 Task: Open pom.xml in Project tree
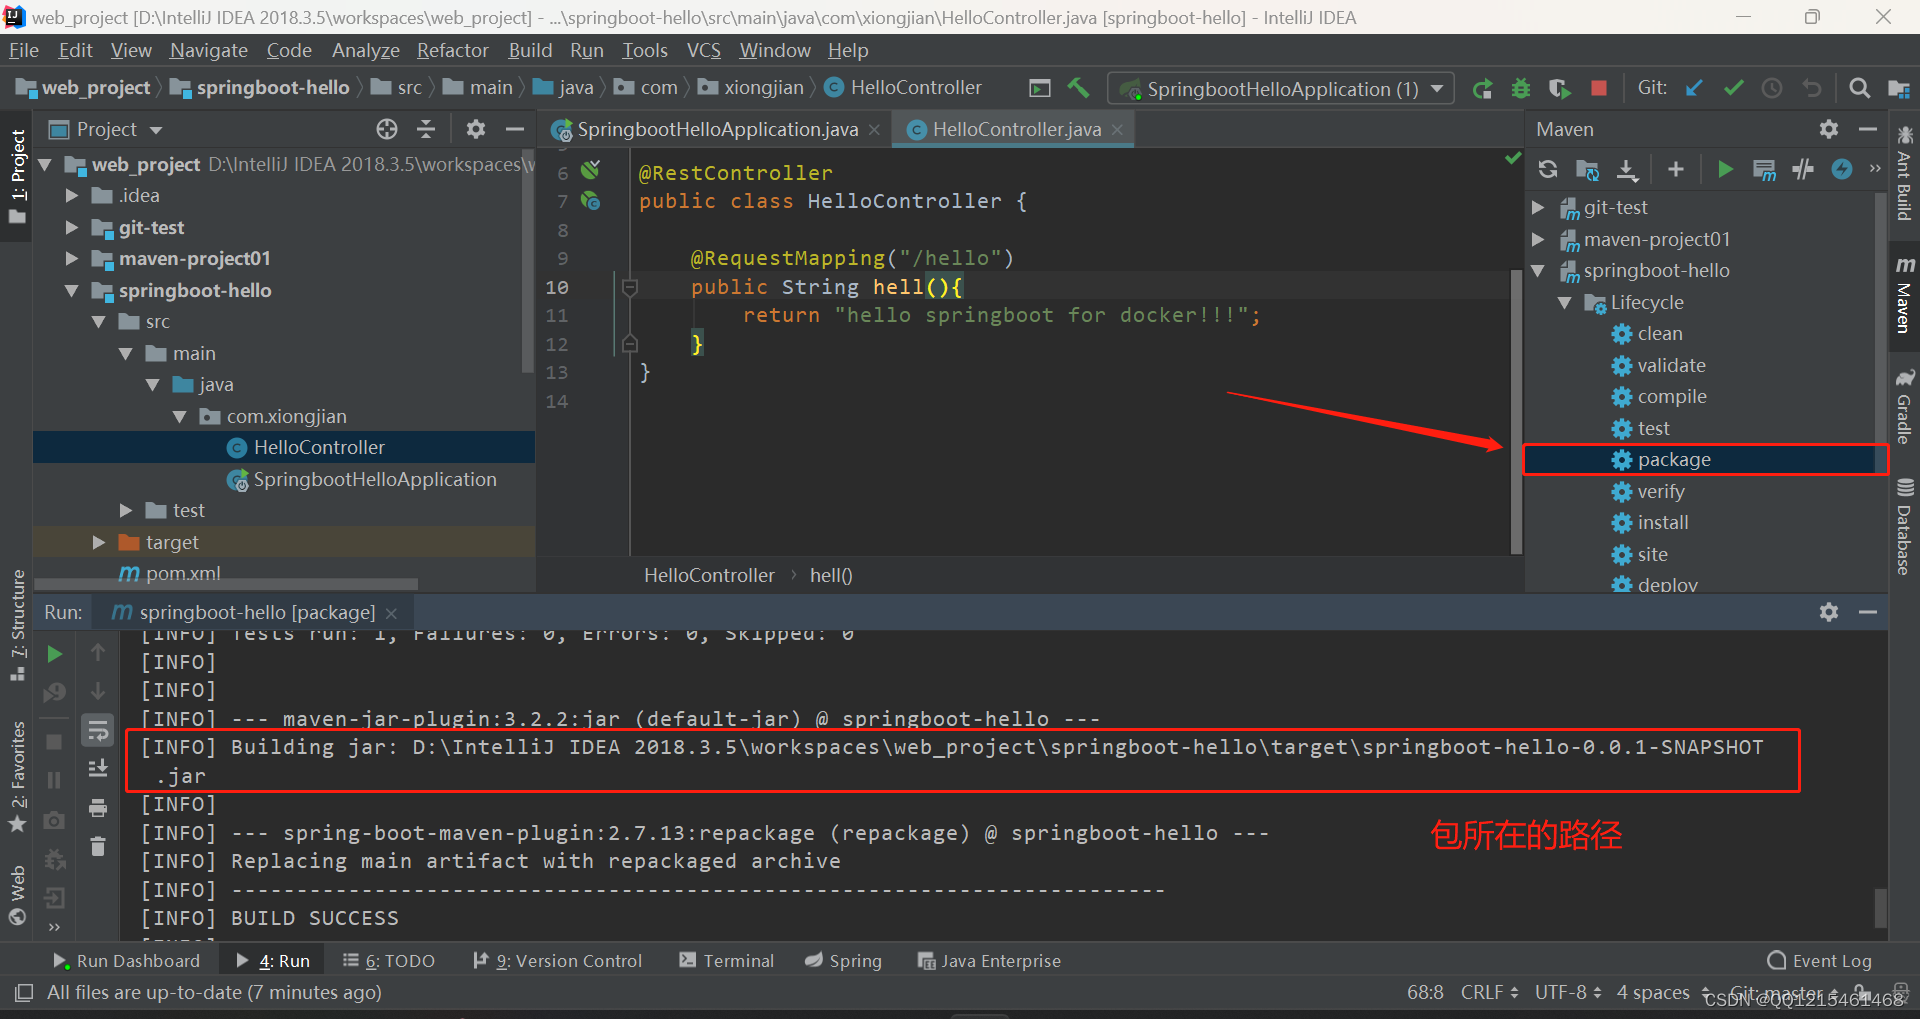pos(183,573)
